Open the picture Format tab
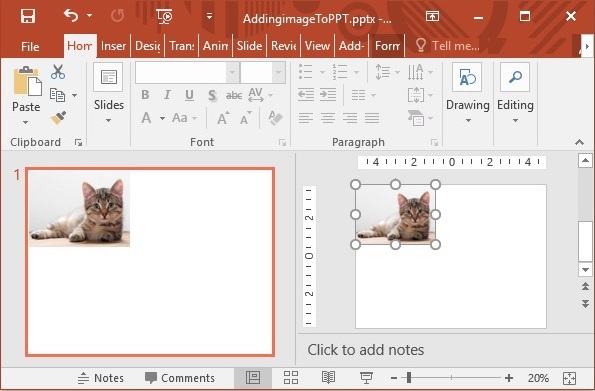The width and height of the screenshot is (595, 391). (387, 46)
